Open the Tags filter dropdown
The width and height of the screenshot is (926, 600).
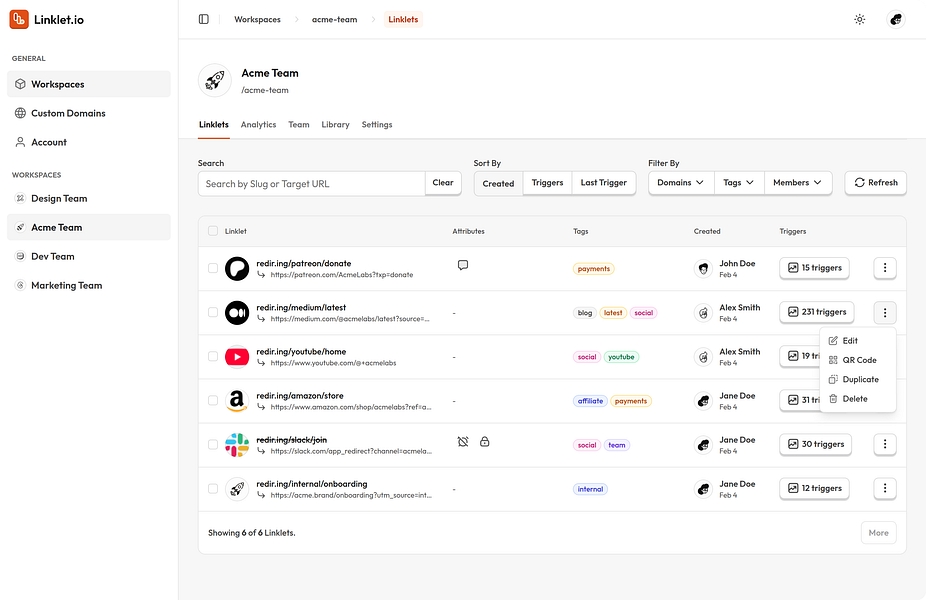point(738,183)
